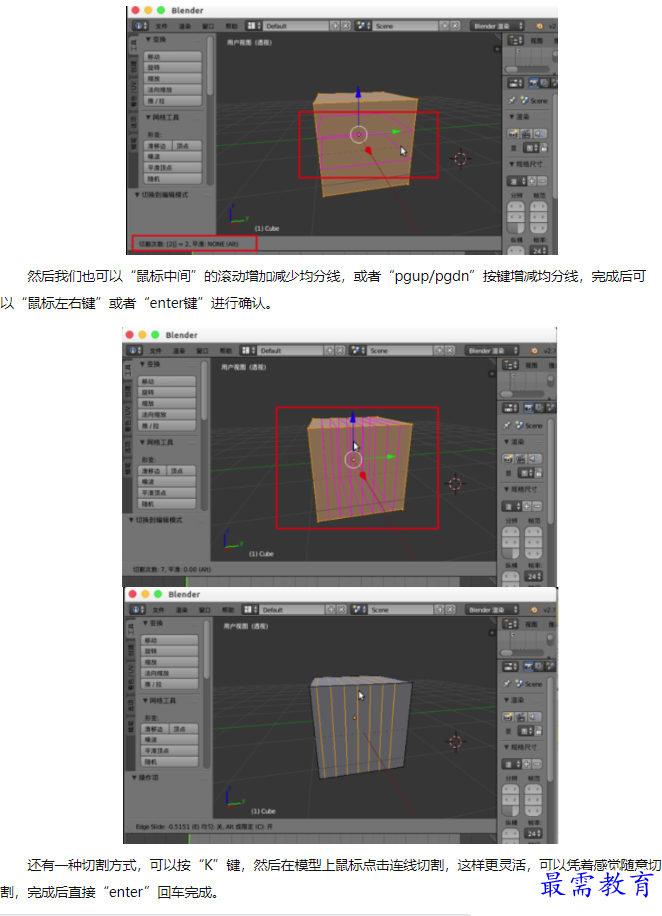Viewport: 662px width, 916px height.
Task: Select render layers tab icon in middle window properties
Action: 539,408
